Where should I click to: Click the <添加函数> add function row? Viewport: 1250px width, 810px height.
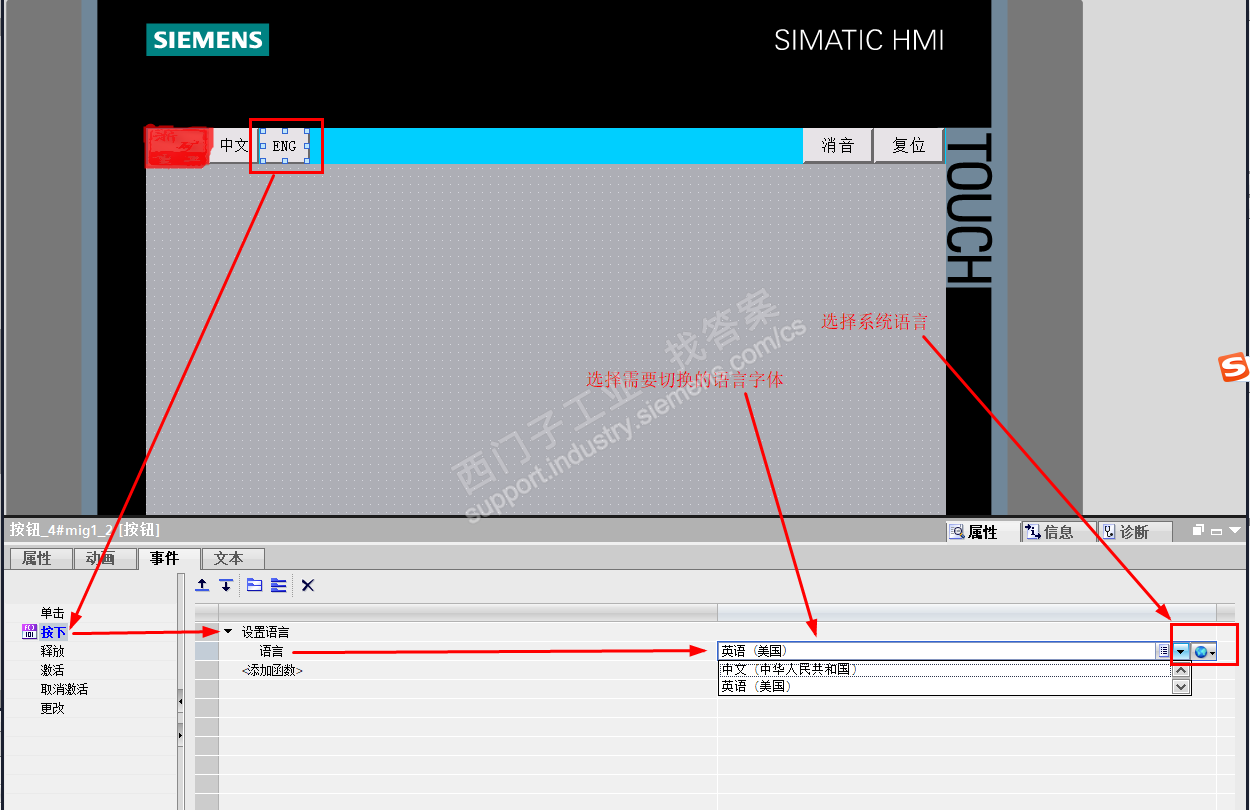(272, 670)
